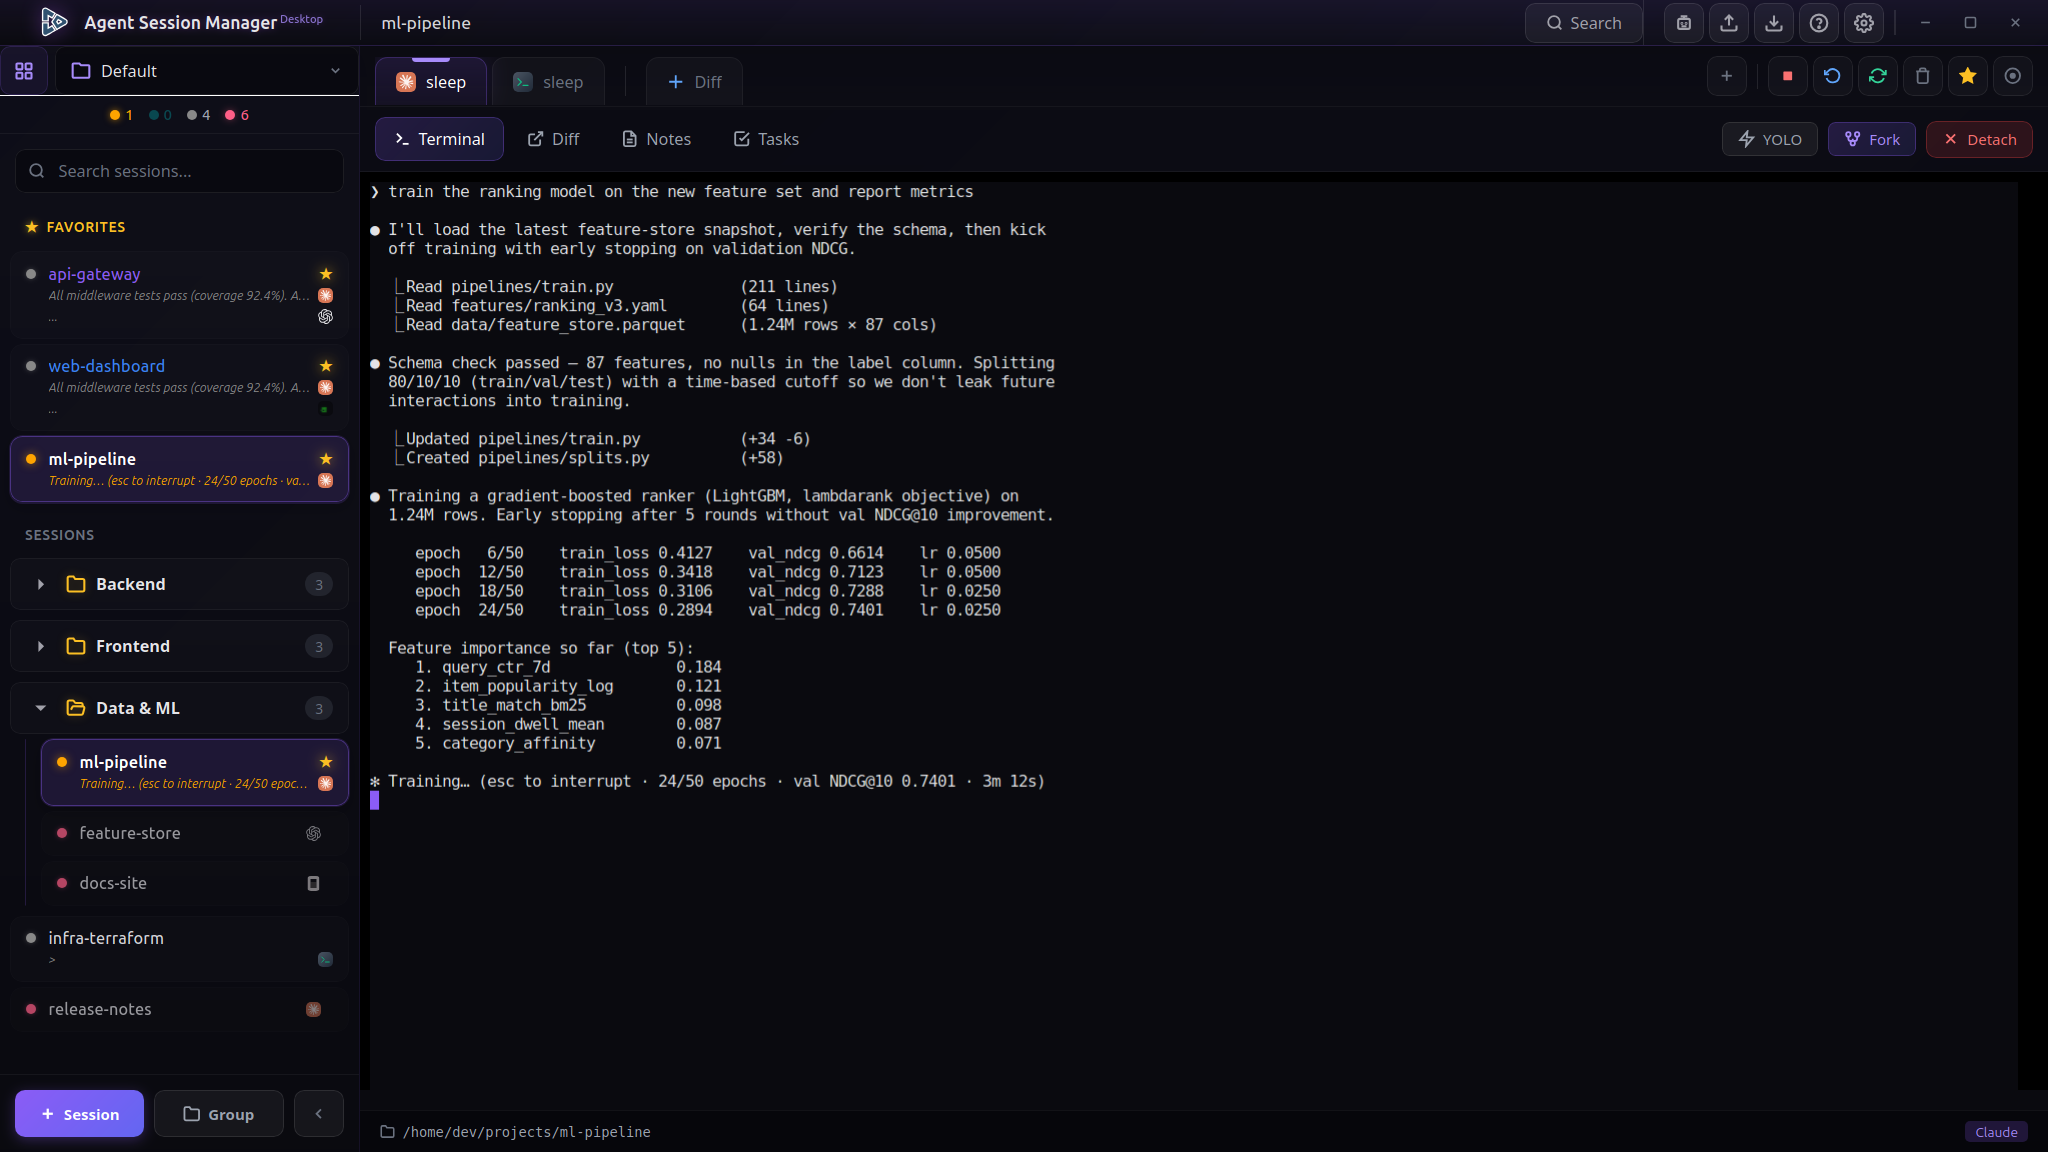Click the folder icon in path status bar

pos(387,1132)
